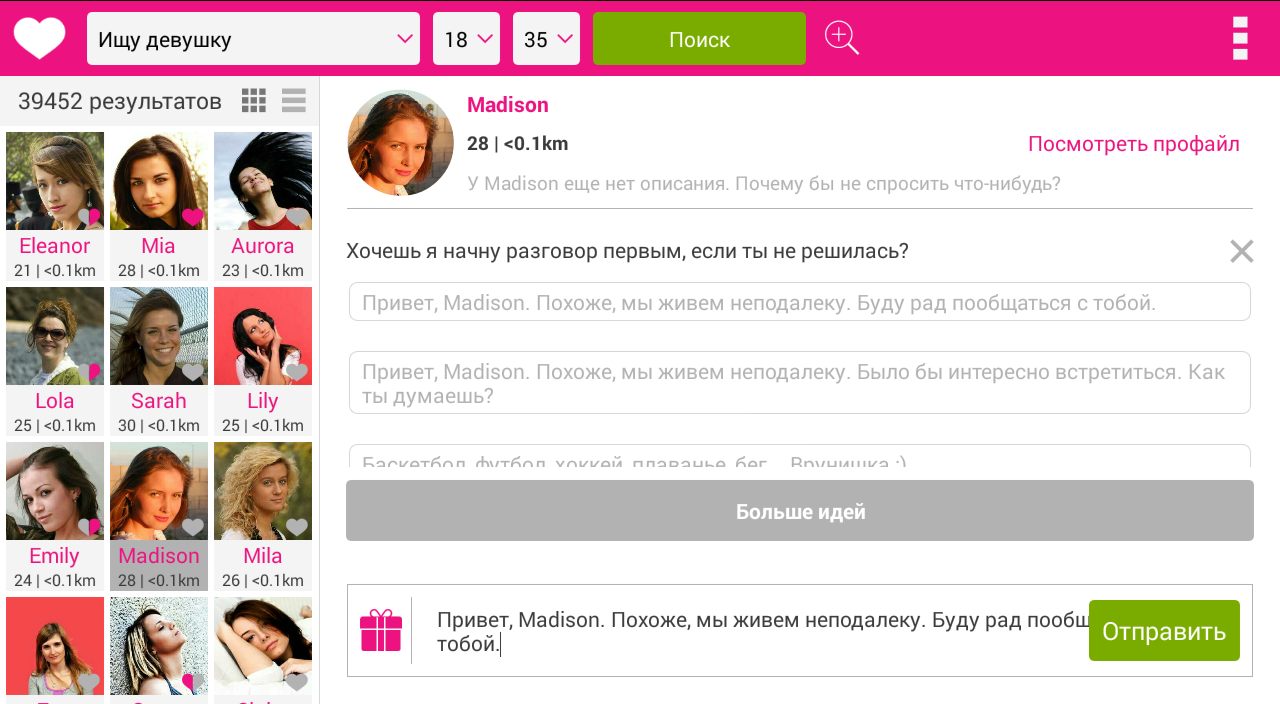This screenshot has height=704, width=1280.
Task: Click the name label Aurora
Action: point(263,246)
